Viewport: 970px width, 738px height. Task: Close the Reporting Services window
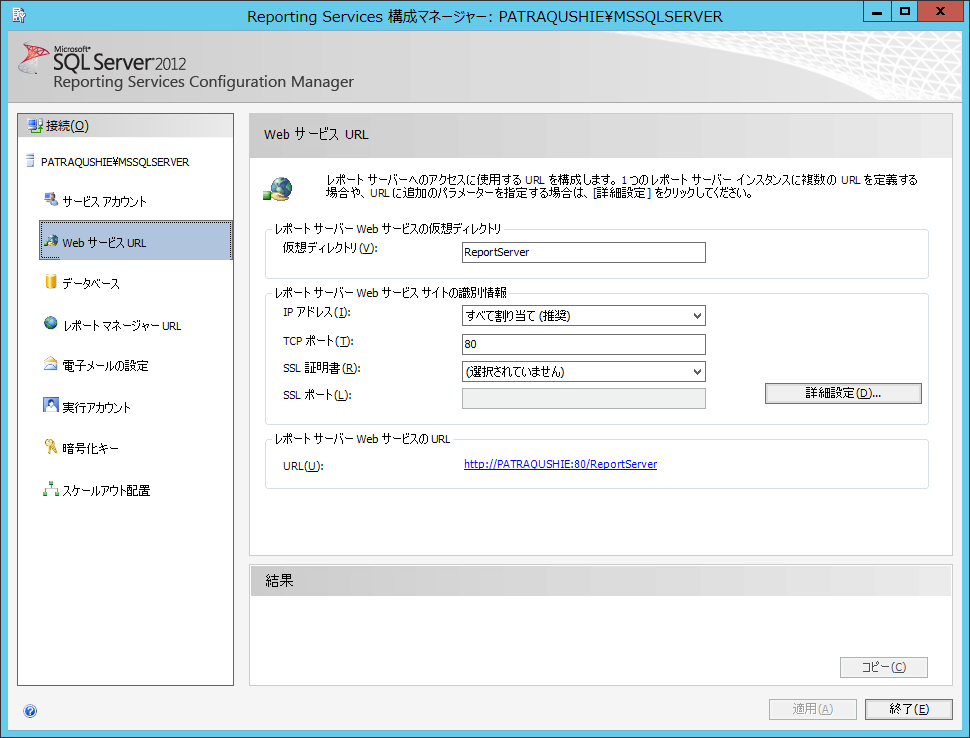(940, 11)
